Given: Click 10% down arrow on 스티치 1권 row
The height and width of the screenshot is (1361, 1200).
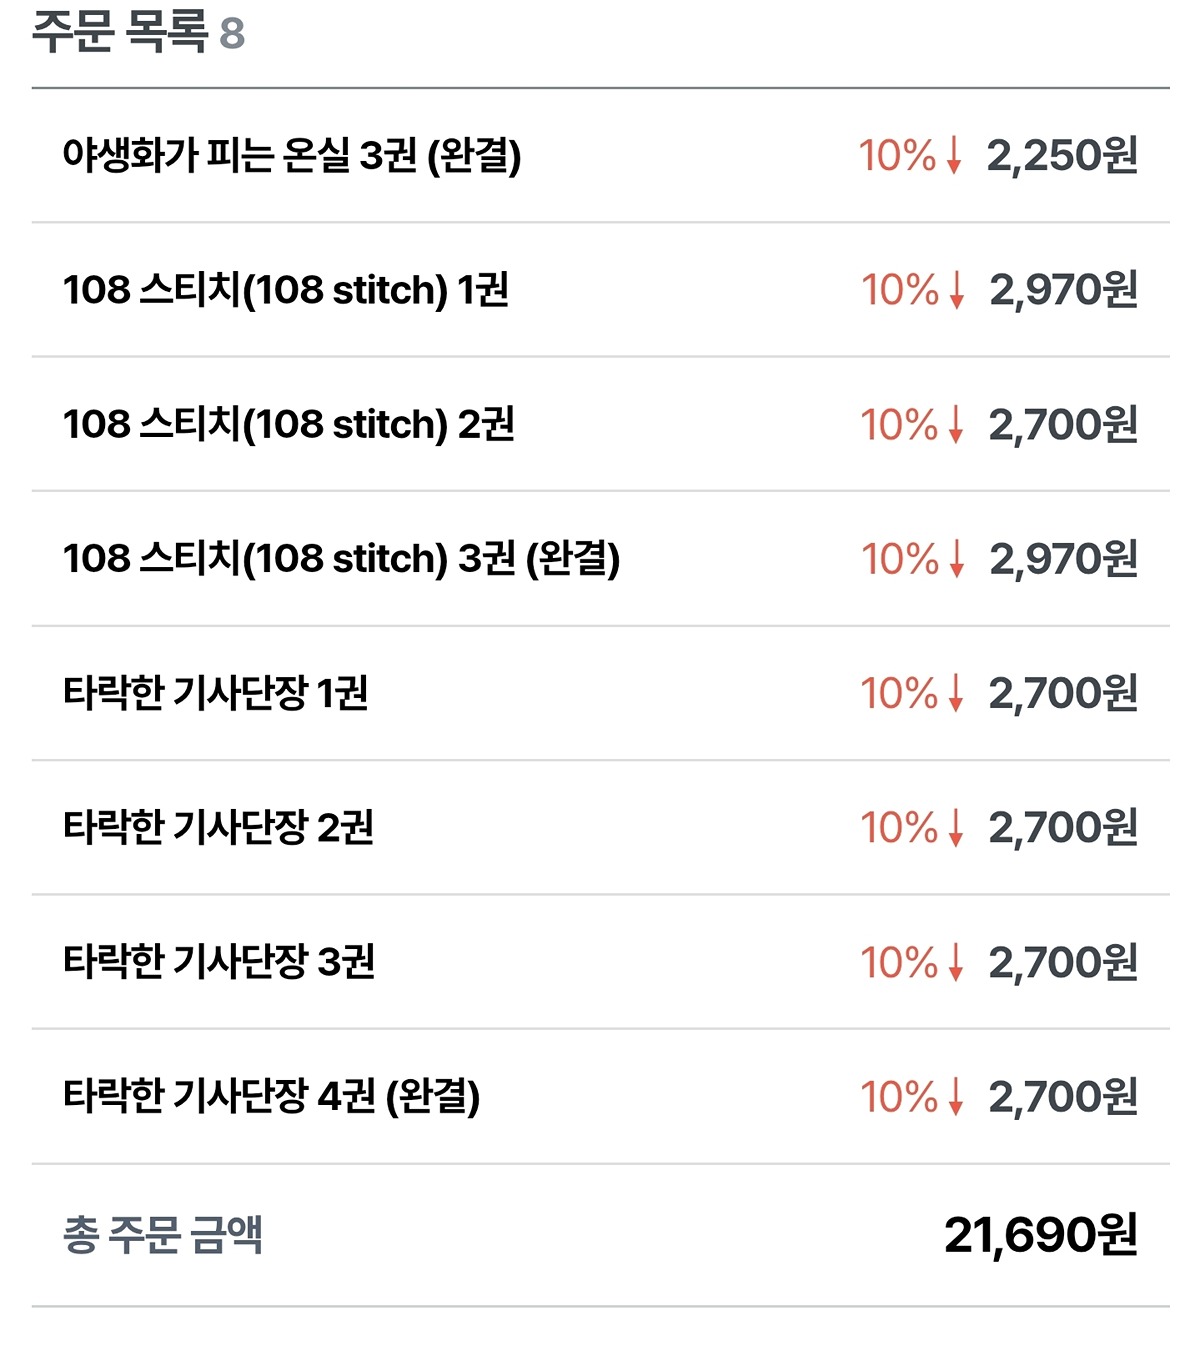Looking at the screenshot, I should pyautogui.click(x=956, y=290).
